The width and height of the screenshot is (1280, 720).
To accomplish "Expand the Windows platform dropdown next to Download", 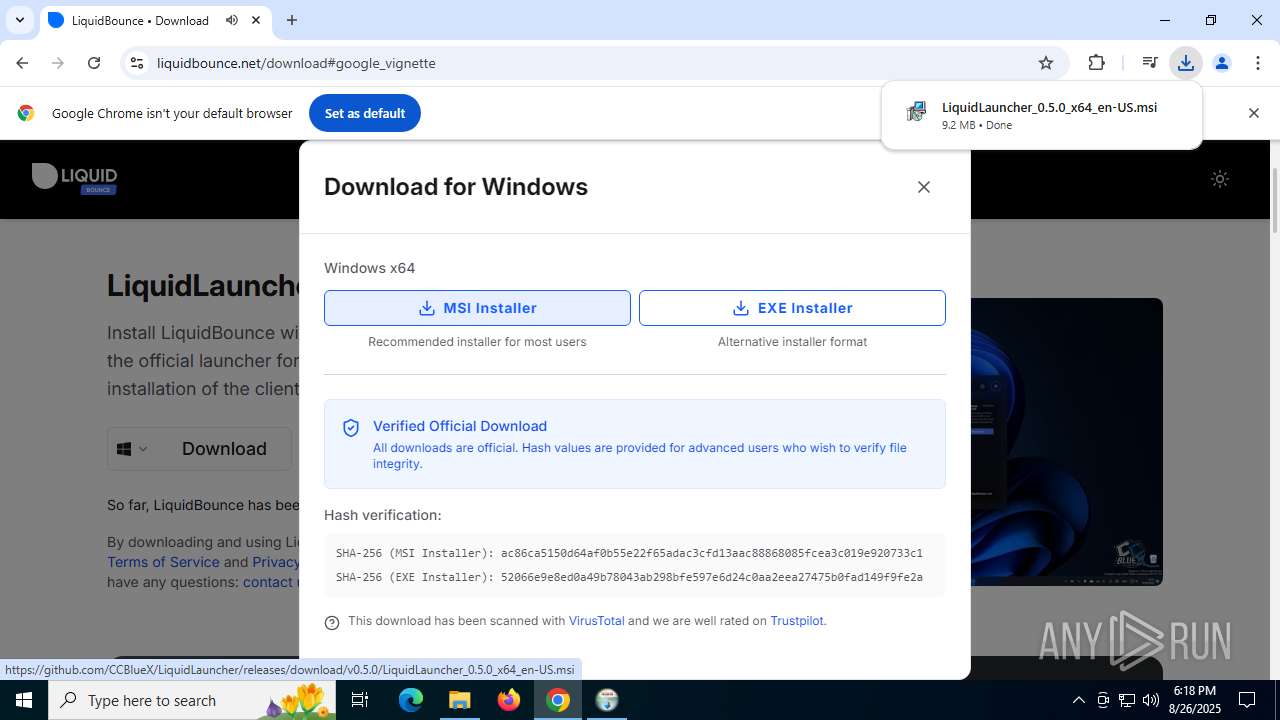I will pyautogui.click(x=132, y=449).
